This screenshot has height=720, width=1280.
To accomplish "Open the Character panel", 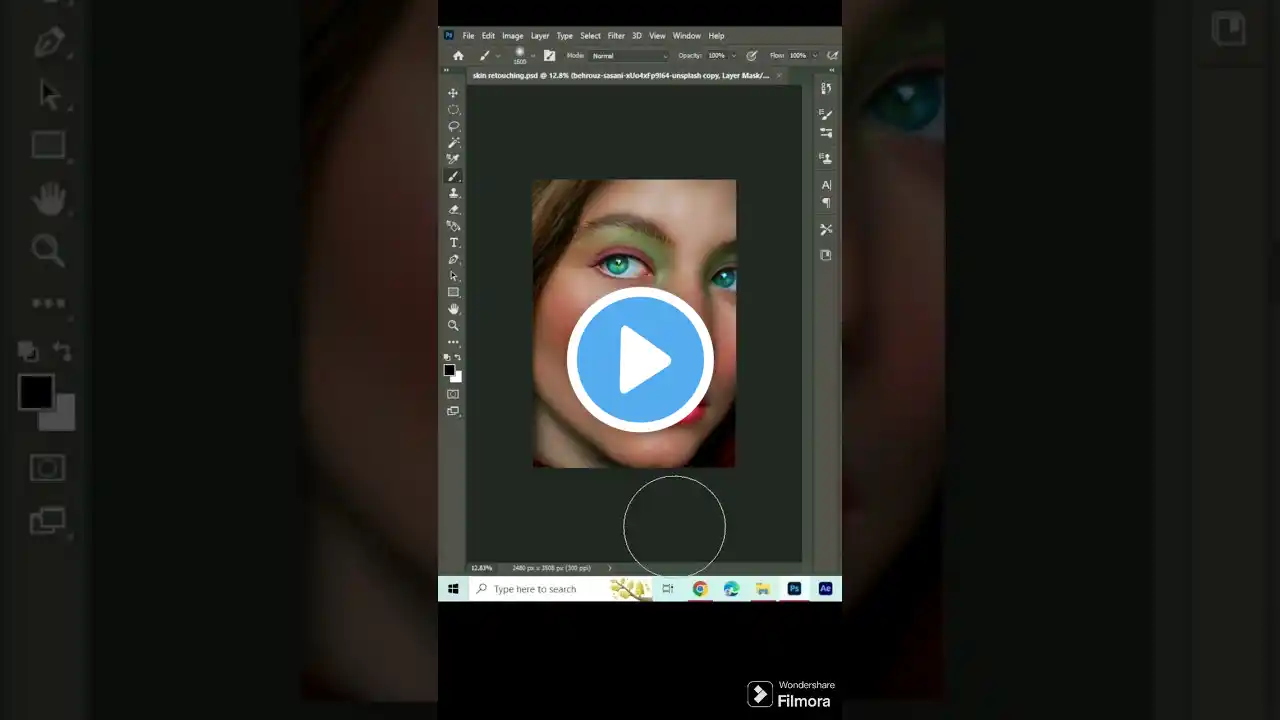I will [826, 184].
